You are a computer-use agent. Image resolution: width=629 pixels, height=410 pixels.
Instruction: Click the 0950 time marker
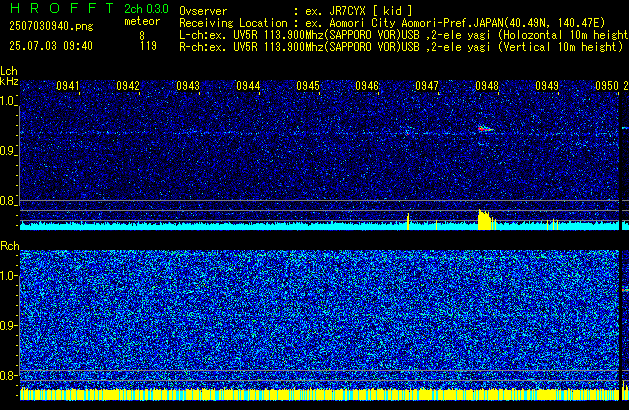607,86
